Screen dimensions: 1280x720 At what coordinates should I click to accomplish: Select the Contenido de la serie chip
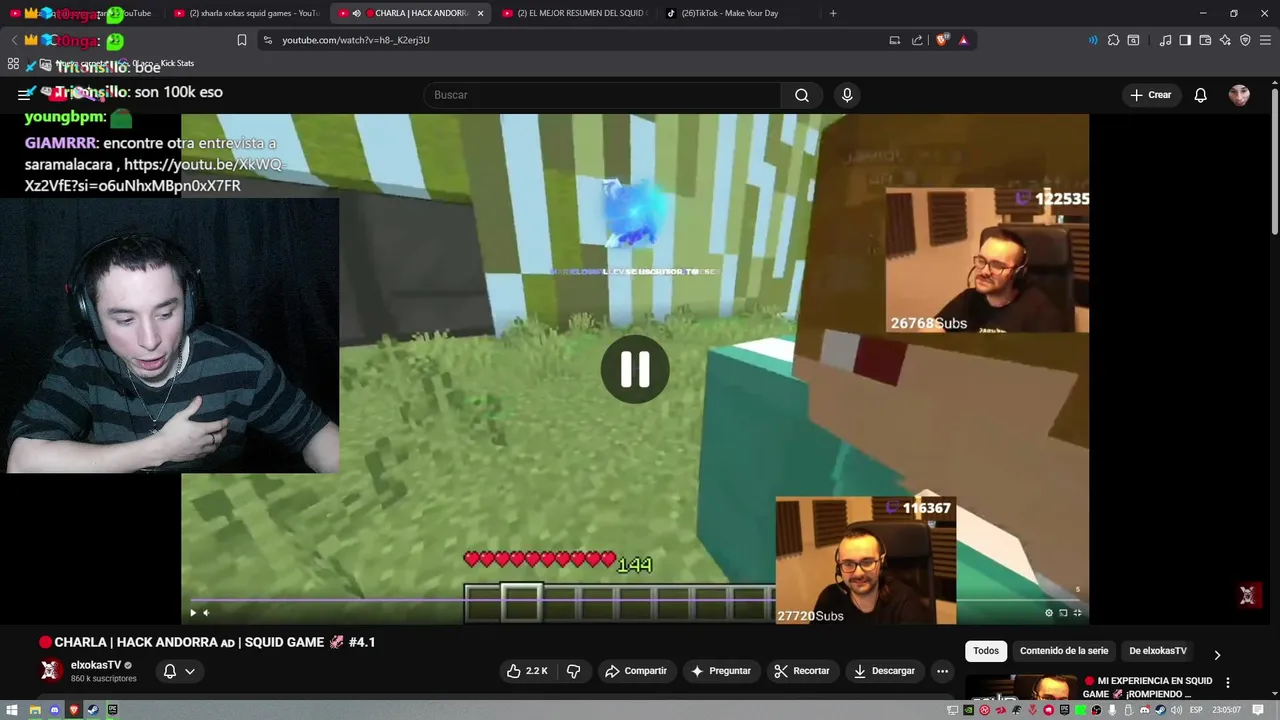coord(1064,651)
